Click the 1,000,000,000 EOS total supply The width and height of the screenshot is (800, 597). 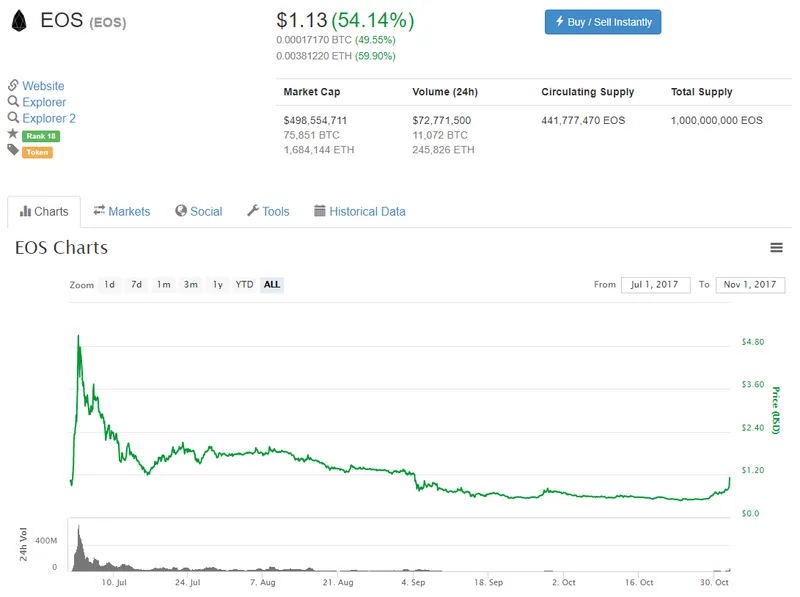pos(717,120)
